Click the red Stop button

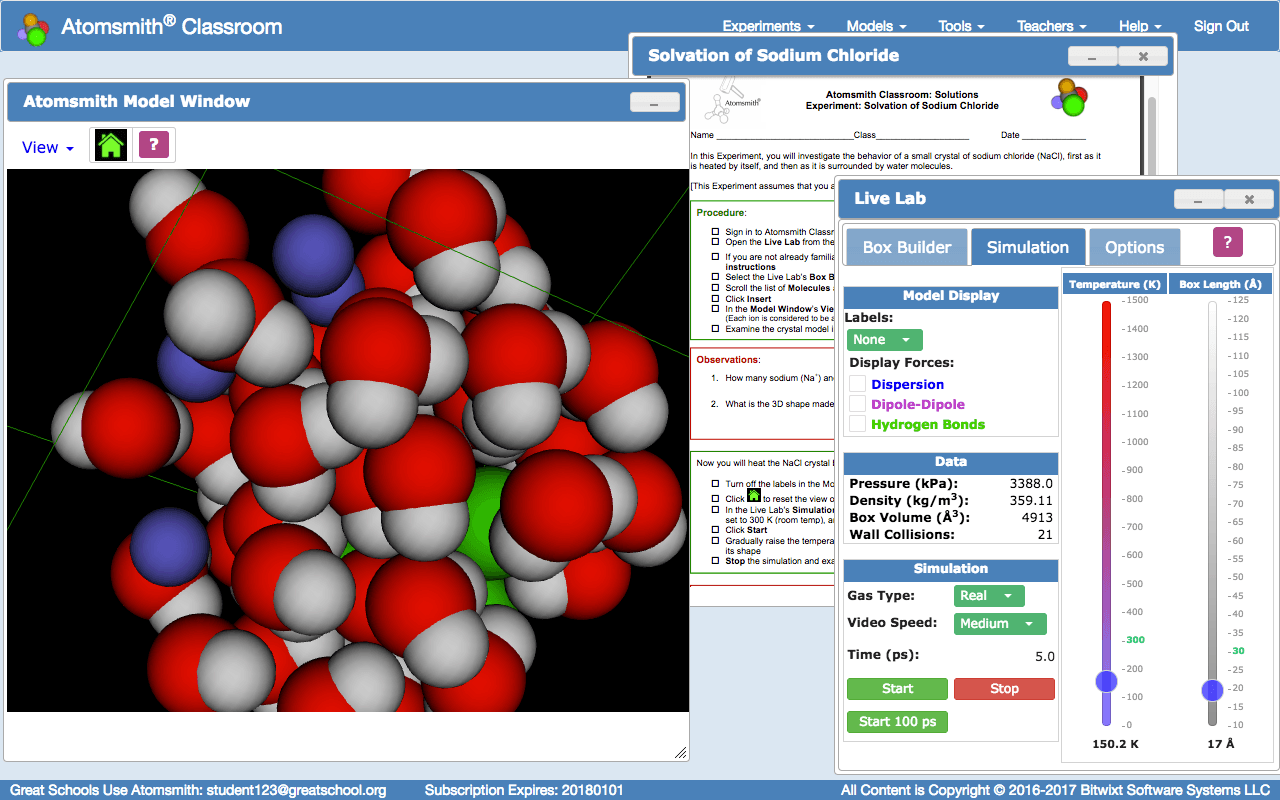pos(1004,689)
